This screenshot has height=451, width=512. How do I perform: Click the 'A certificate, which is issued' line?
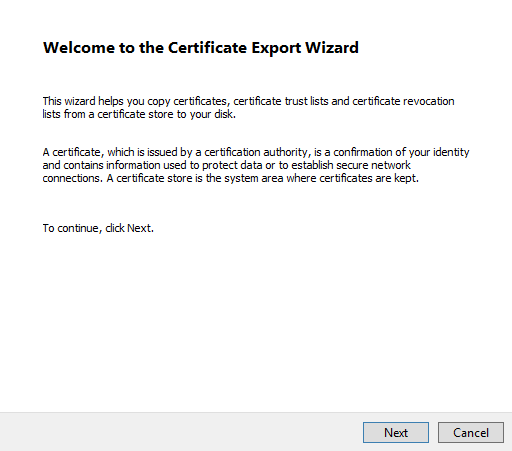pos(256,152)
